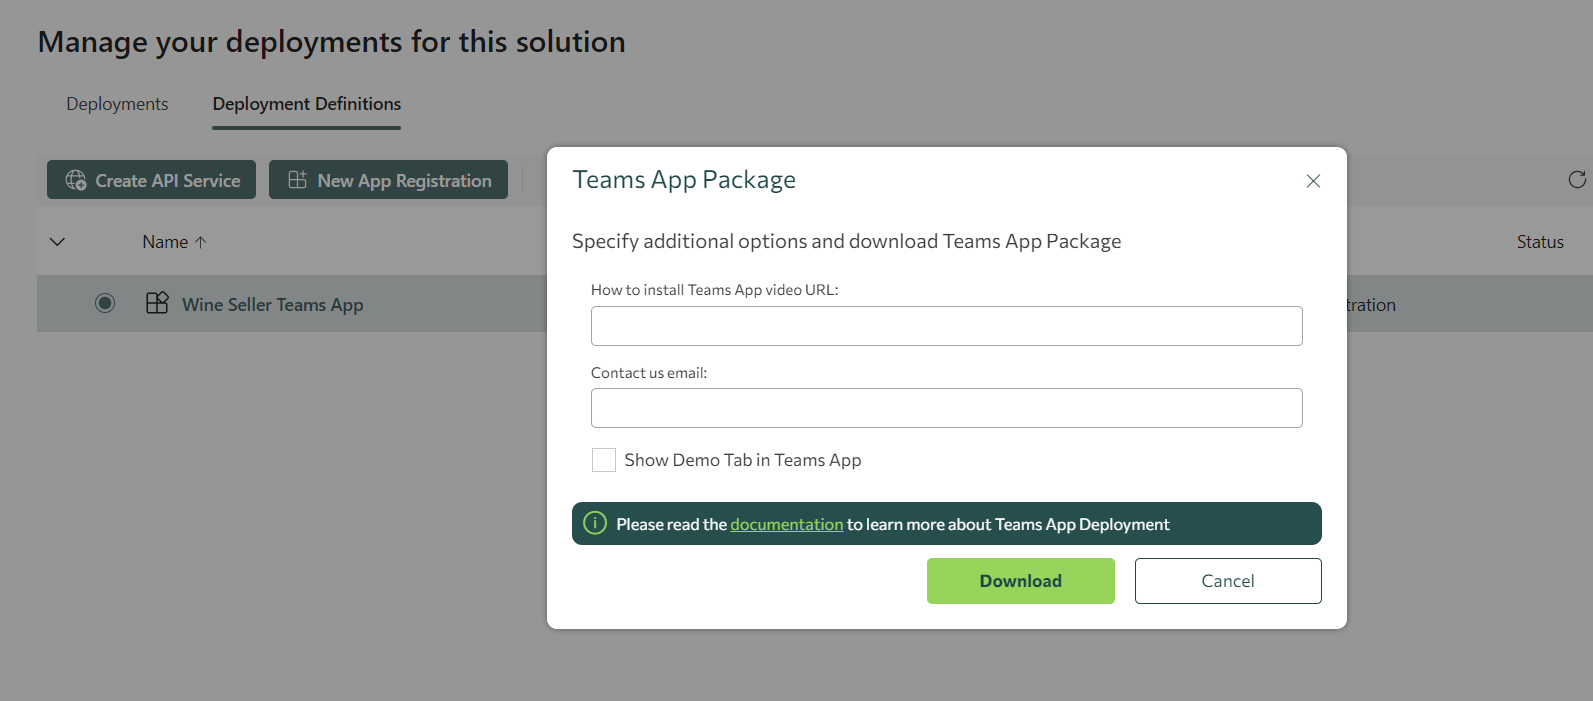Click the app icon beside Wine Seller Teams App
Screen dimensions: 1593x701
click(x=157, y=304)
